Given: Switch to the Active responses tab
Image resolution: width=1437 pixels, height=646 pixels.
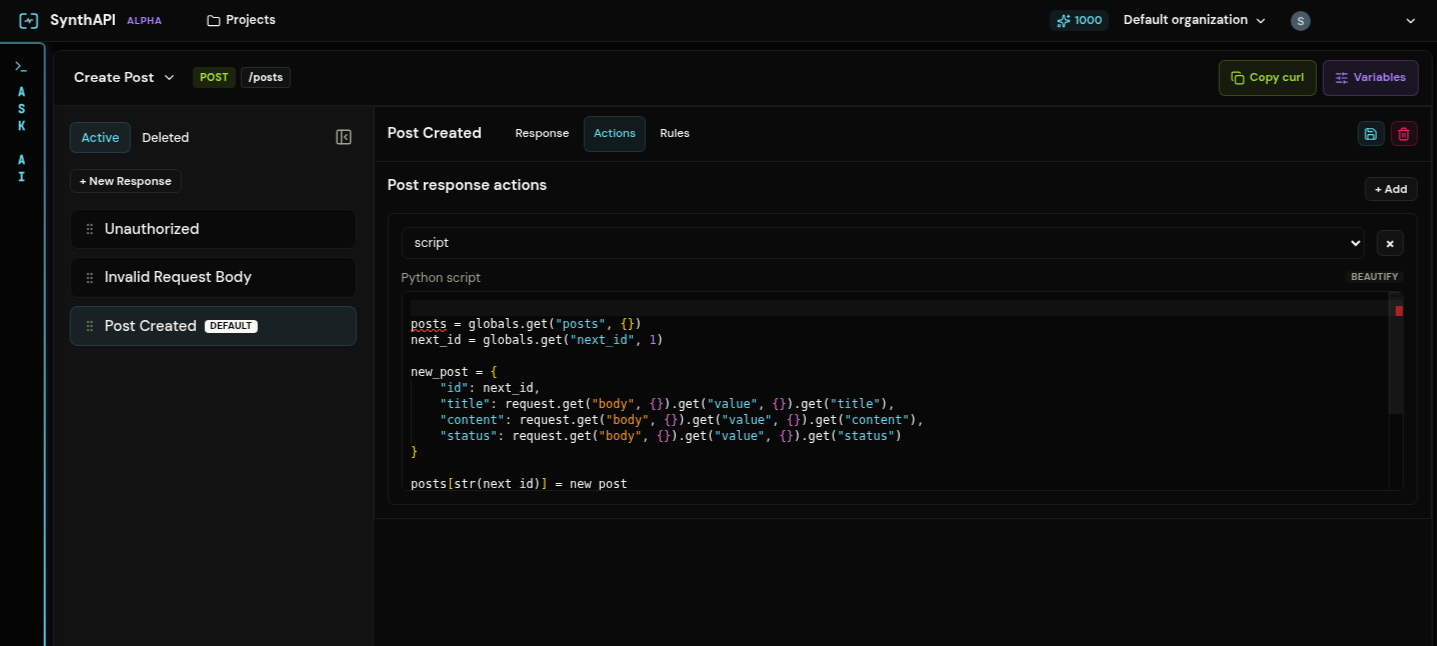Looking at the screenshot, I should [100, 138].
